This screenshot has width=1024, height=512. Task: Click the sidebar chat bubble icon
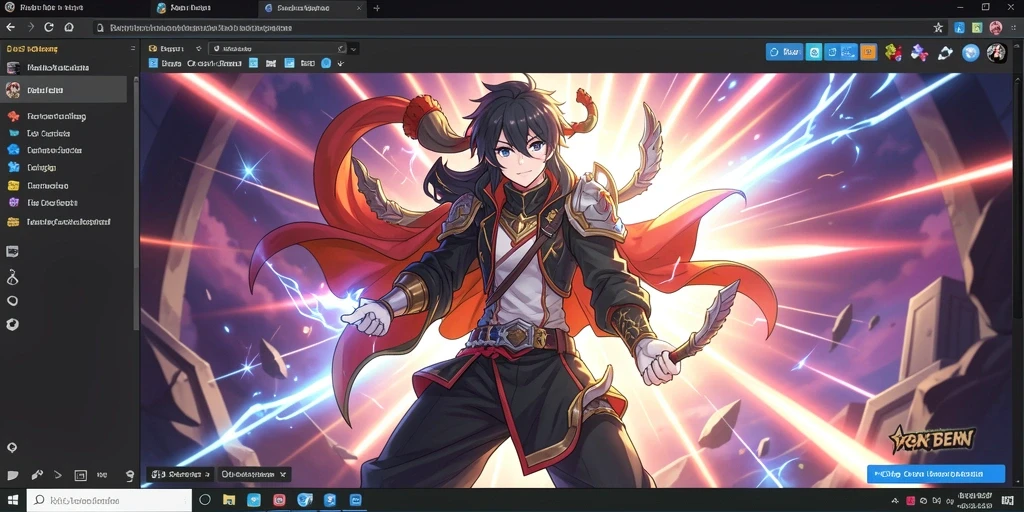(12, 251)
